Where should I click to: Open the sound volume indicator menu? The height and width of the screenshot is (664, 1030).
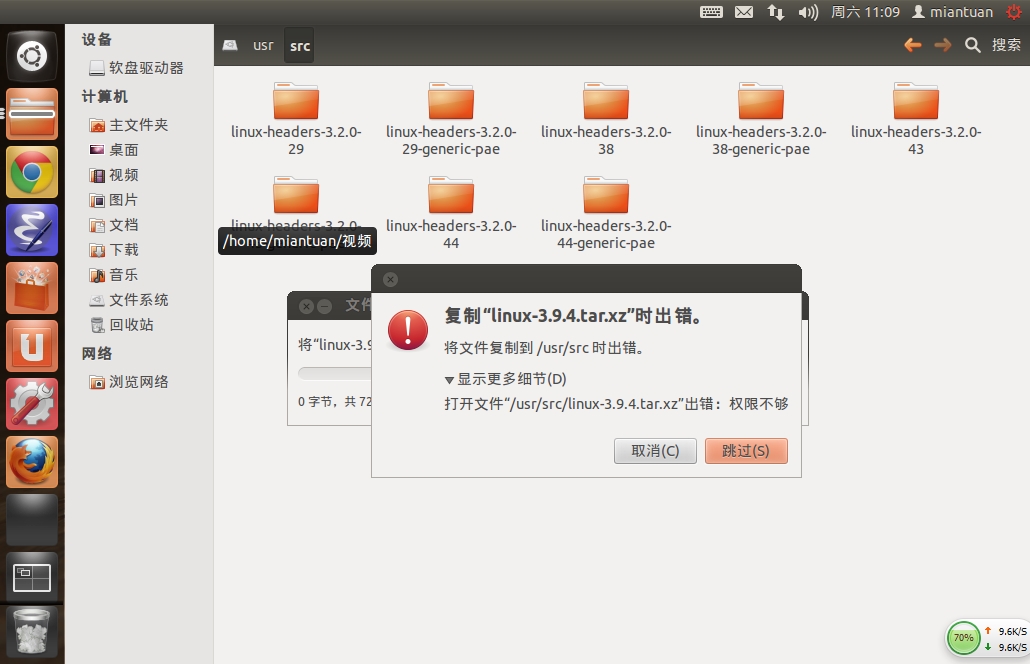(x=808, y=12)
